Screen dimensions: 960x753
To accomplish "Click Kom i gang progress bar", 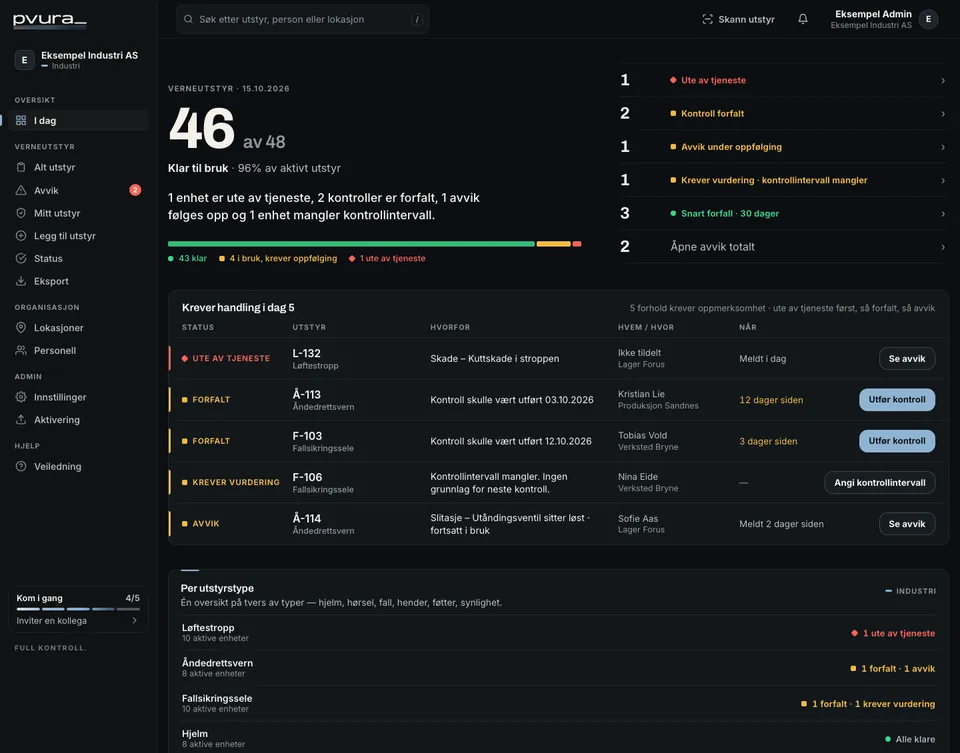I will tap(78, 609).
